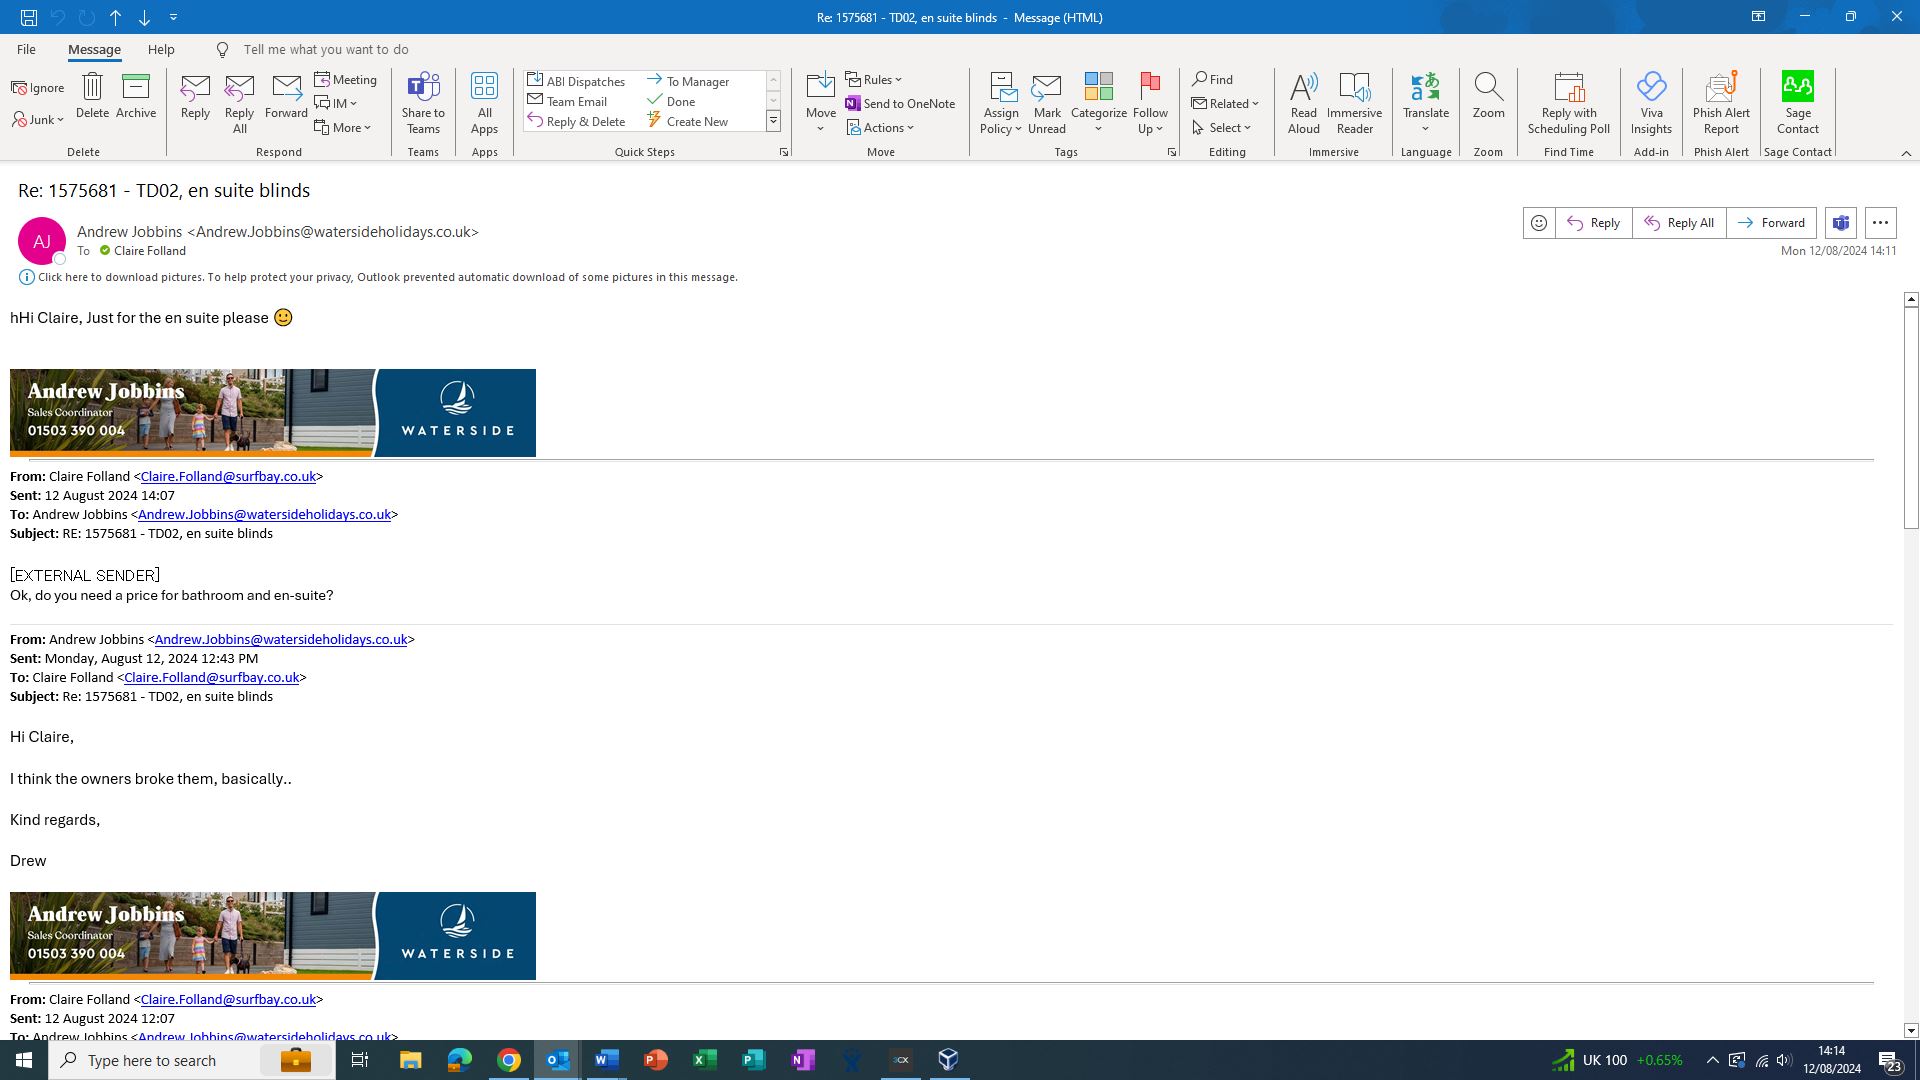Open the File menu
Image resolution: width=1920 pixels, height=1080 pixels.
pyautogui.click(x=26, y=49)
